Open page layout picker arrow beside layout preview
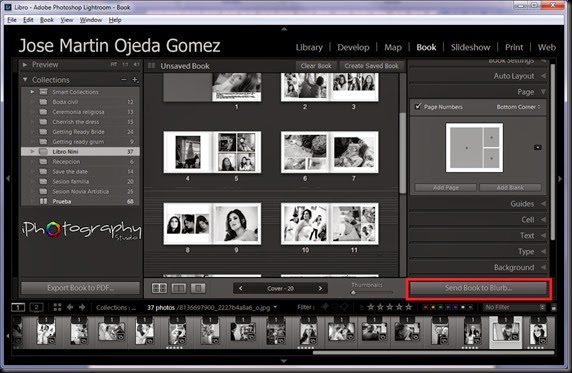Viewport: 572px width, 373px height. [538, 147]
